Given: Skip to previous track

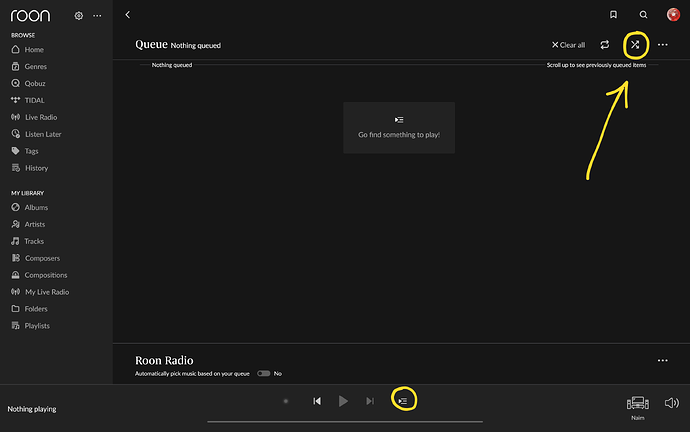Looking at the screenshot, I should 317,401.
